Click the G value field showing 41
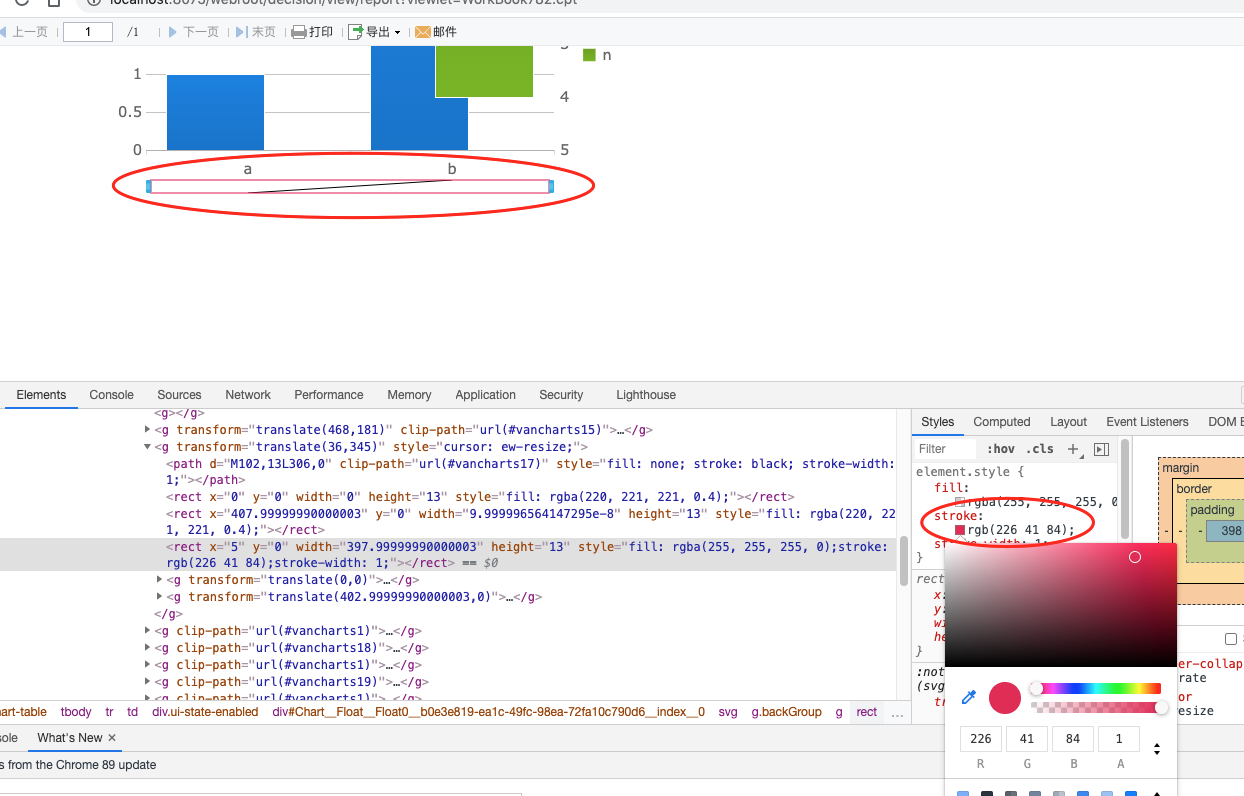 pyautogui.click(x=1027, y=739)
